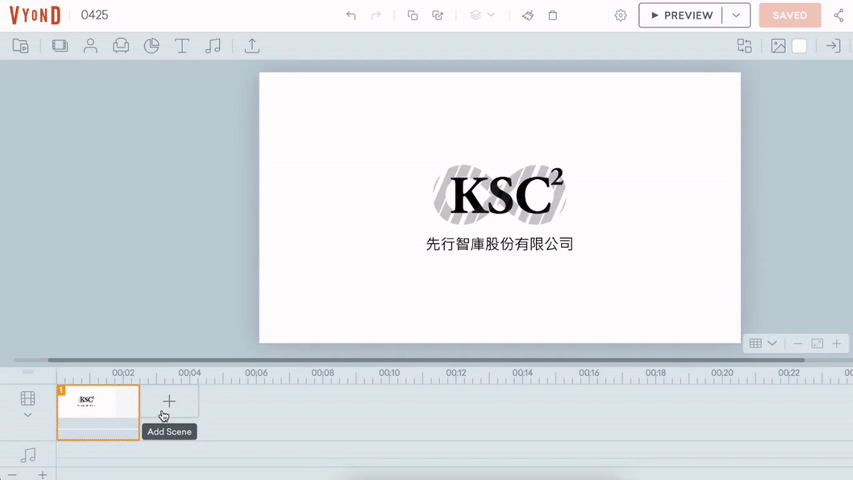The image size is (853, 480).
Task: Redo the last action
Action: click(376, 15)
